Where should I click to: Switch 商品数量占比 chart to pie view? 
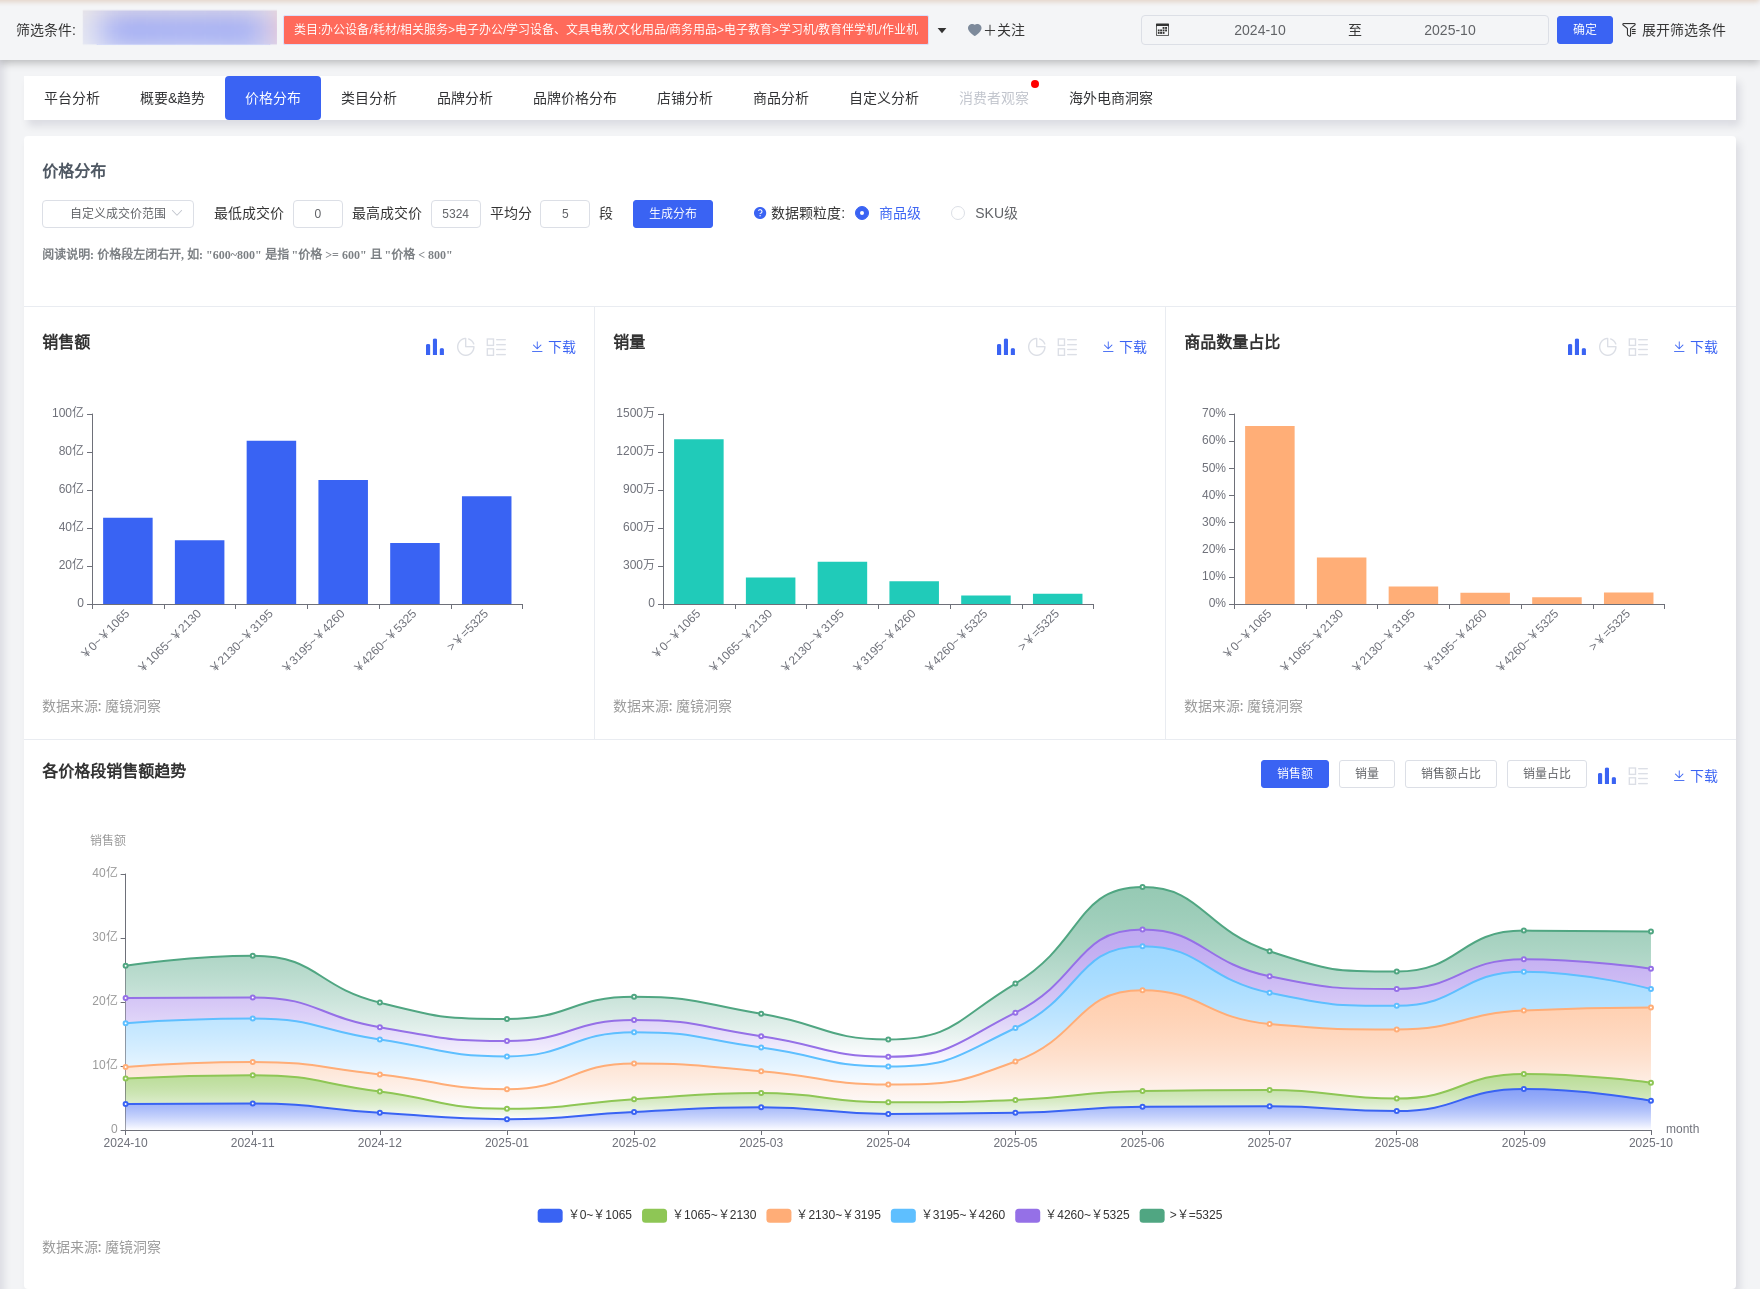(1608, 347)
